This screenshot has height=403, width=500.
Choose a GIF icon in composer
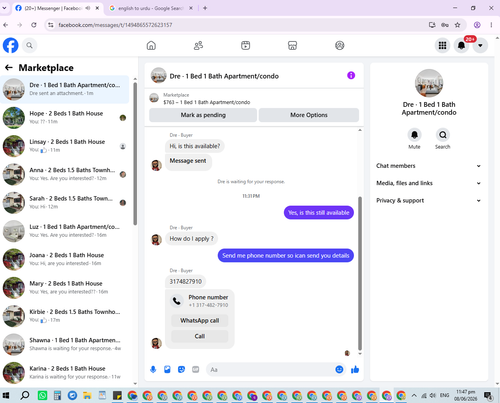pos(196,369)
